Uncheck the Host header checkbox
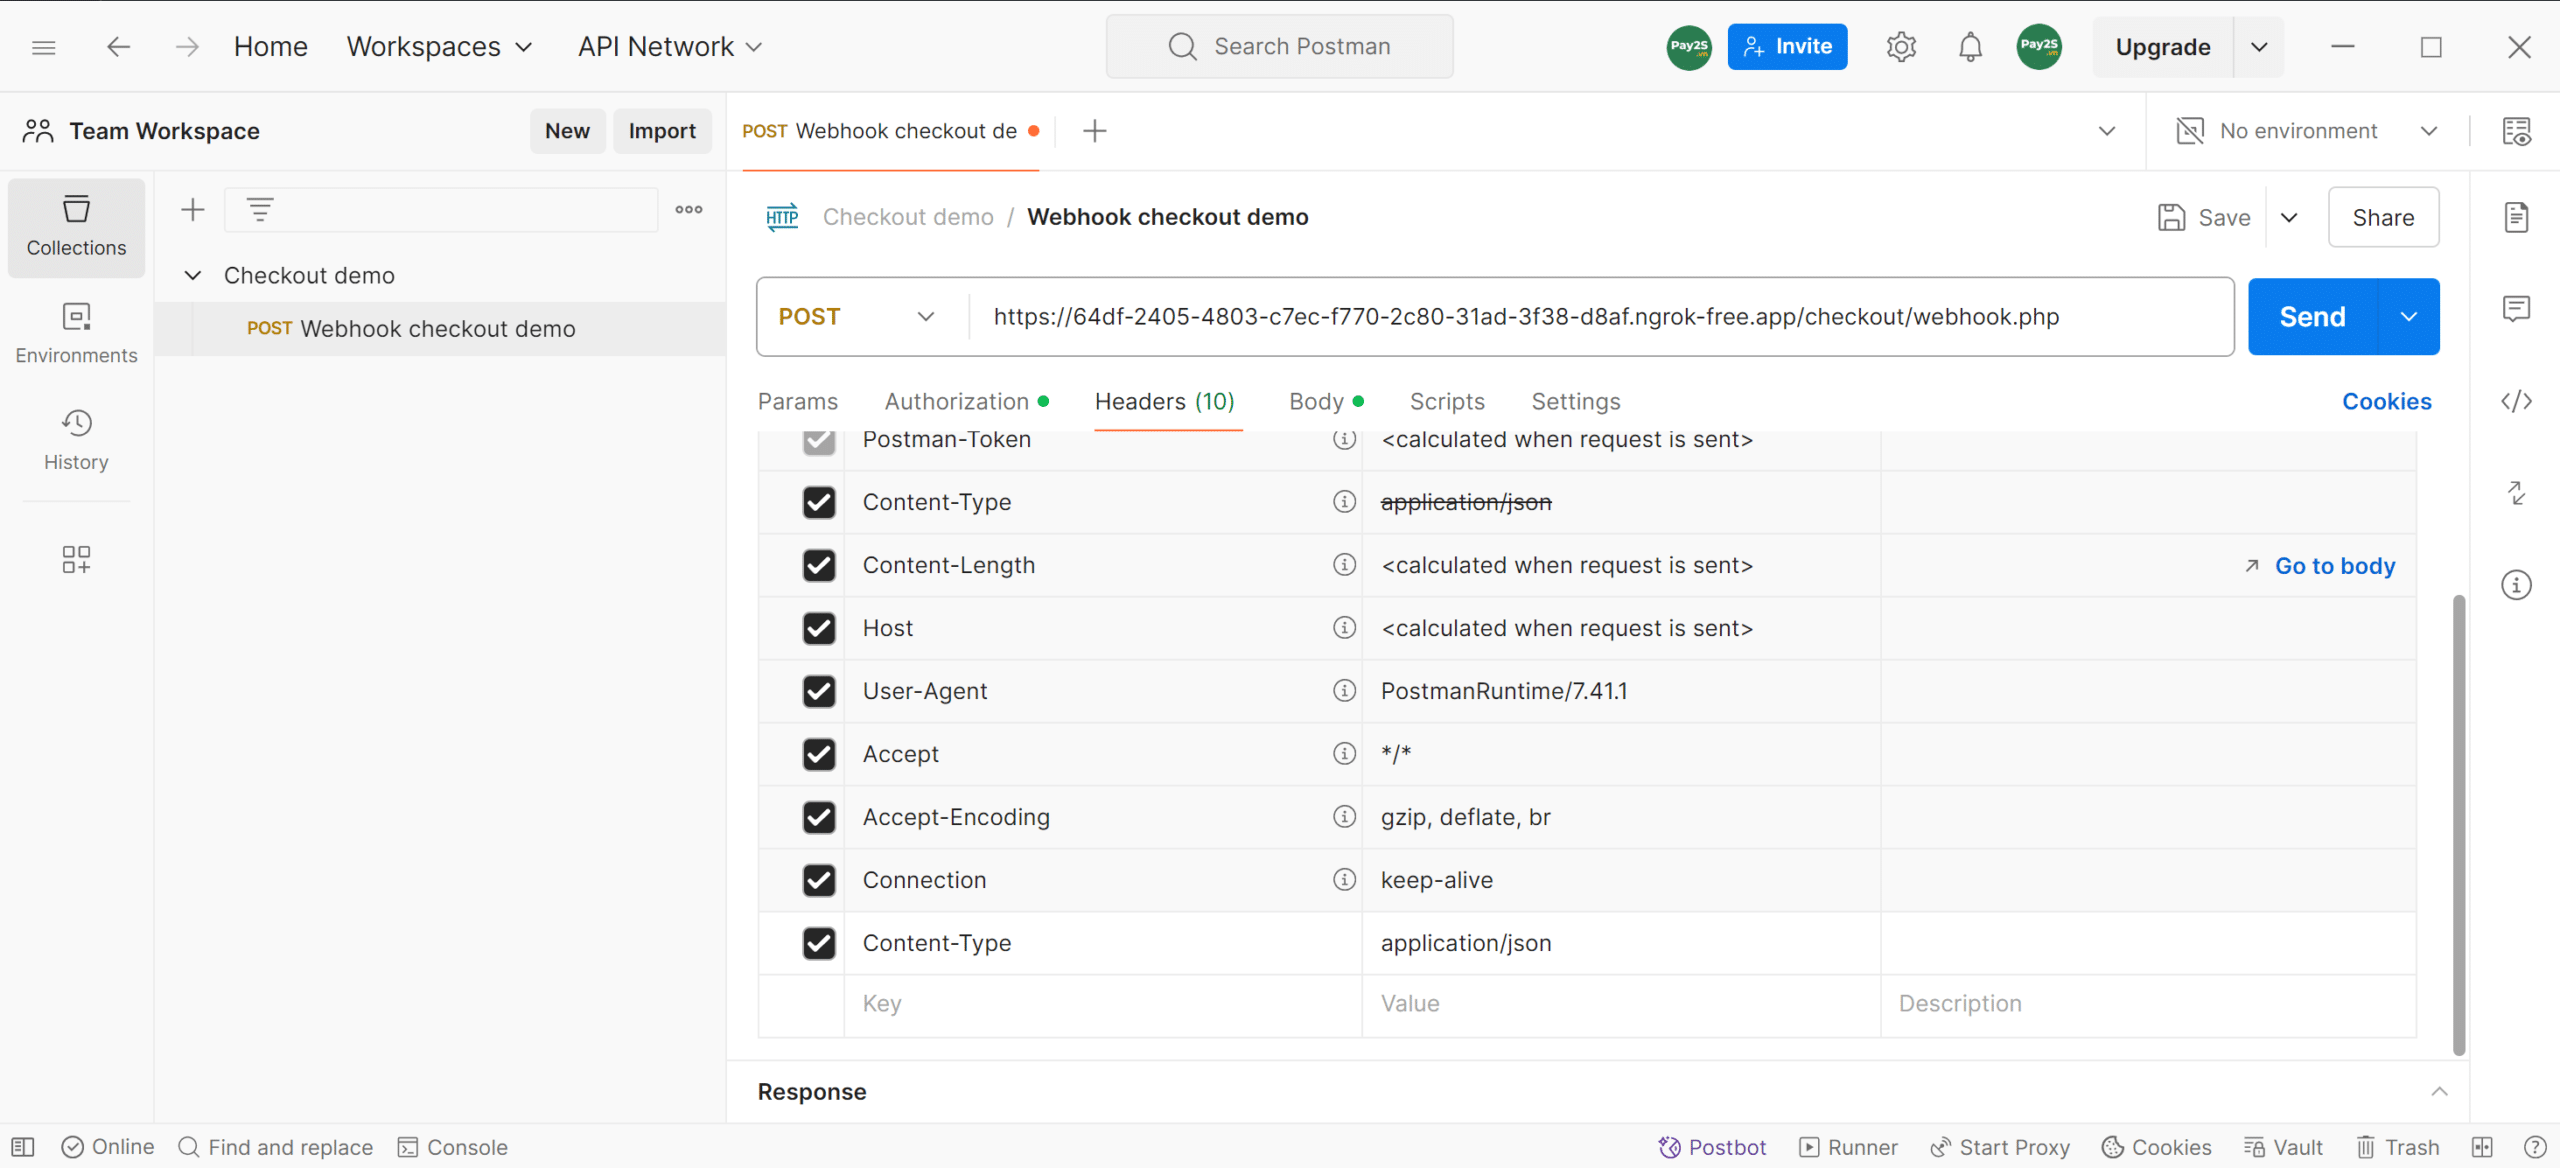Image resolution: width=2560 pixels, height=1168 pixels. [x=819, y=628]
